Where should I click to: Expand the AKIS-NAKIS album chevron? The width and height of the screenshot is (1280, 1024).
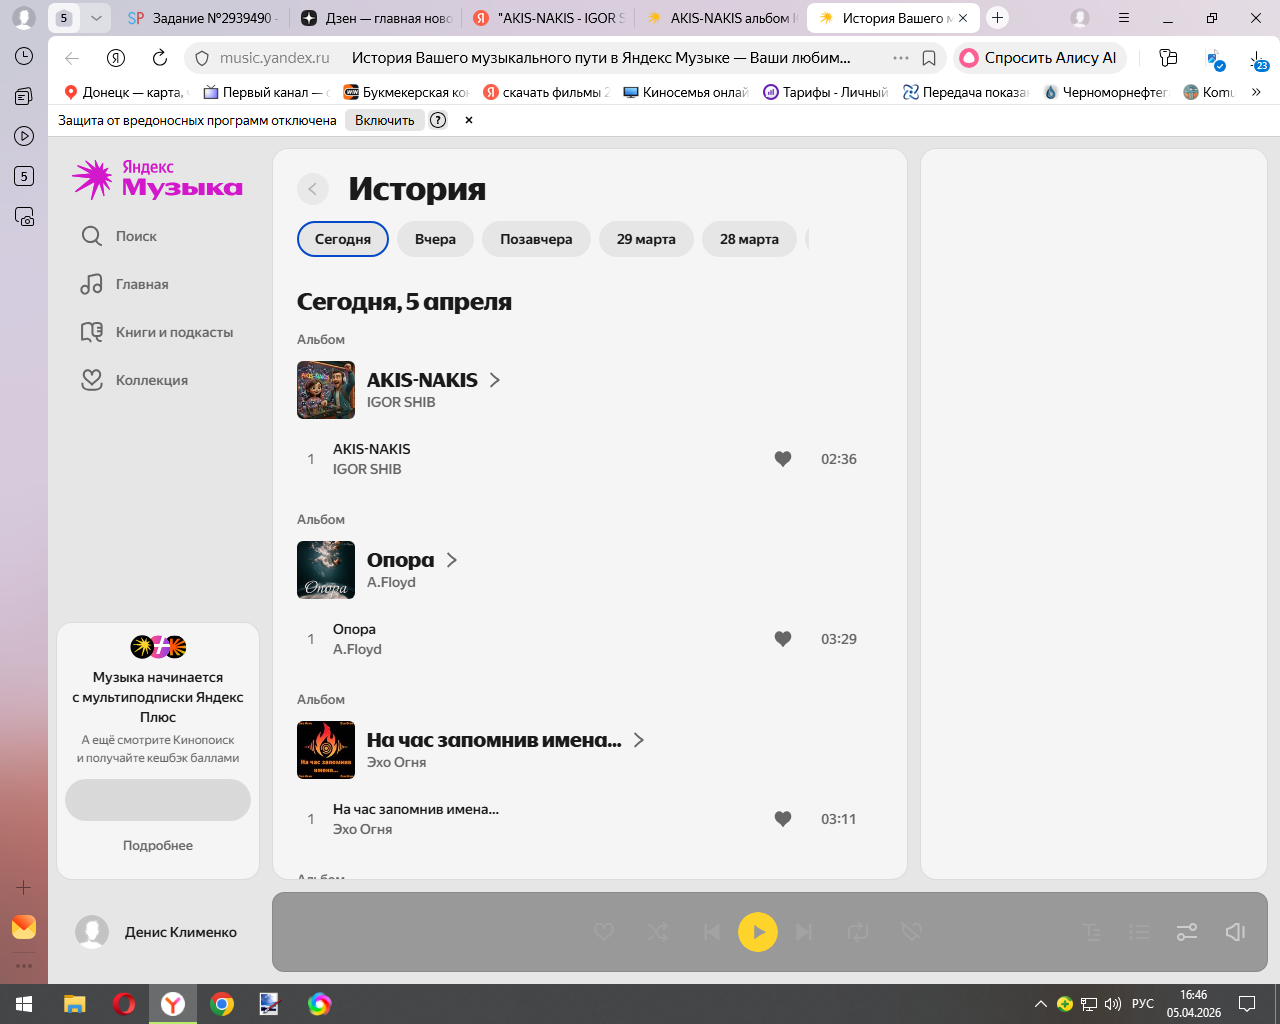(x=495, y=380)
